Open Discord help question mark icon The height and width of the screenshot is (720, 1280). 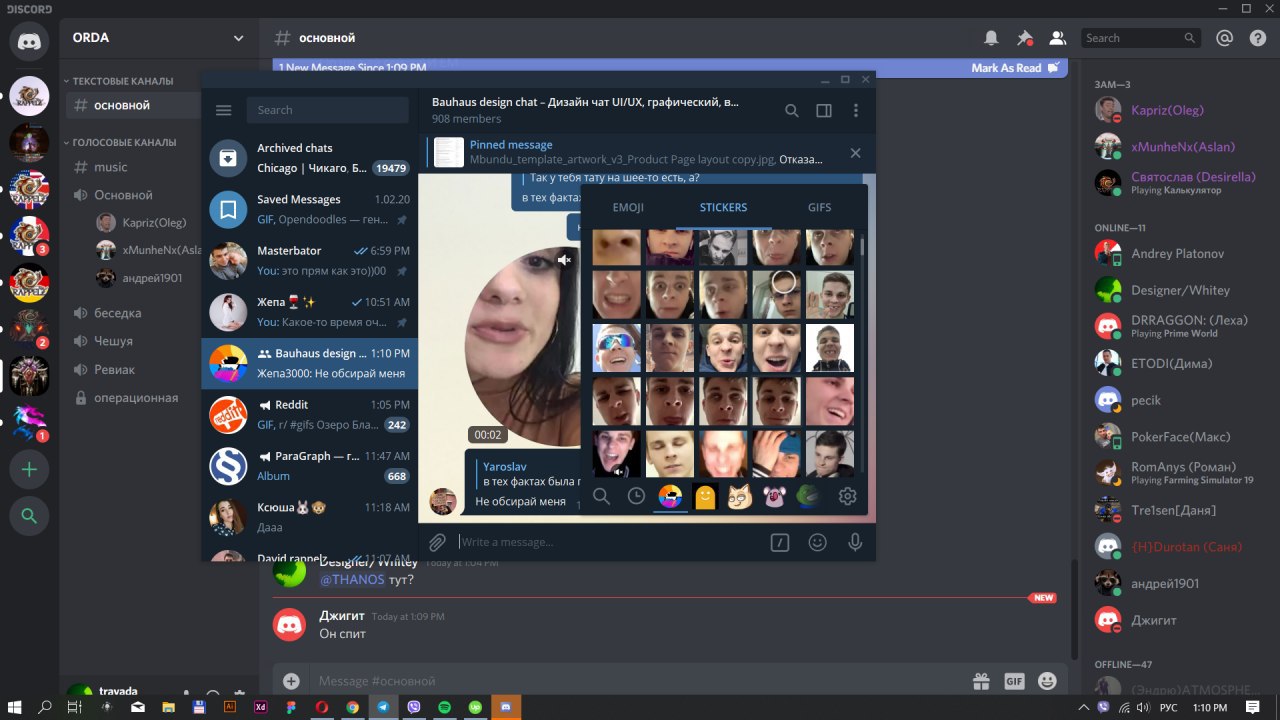click(x=1257, y=38)
